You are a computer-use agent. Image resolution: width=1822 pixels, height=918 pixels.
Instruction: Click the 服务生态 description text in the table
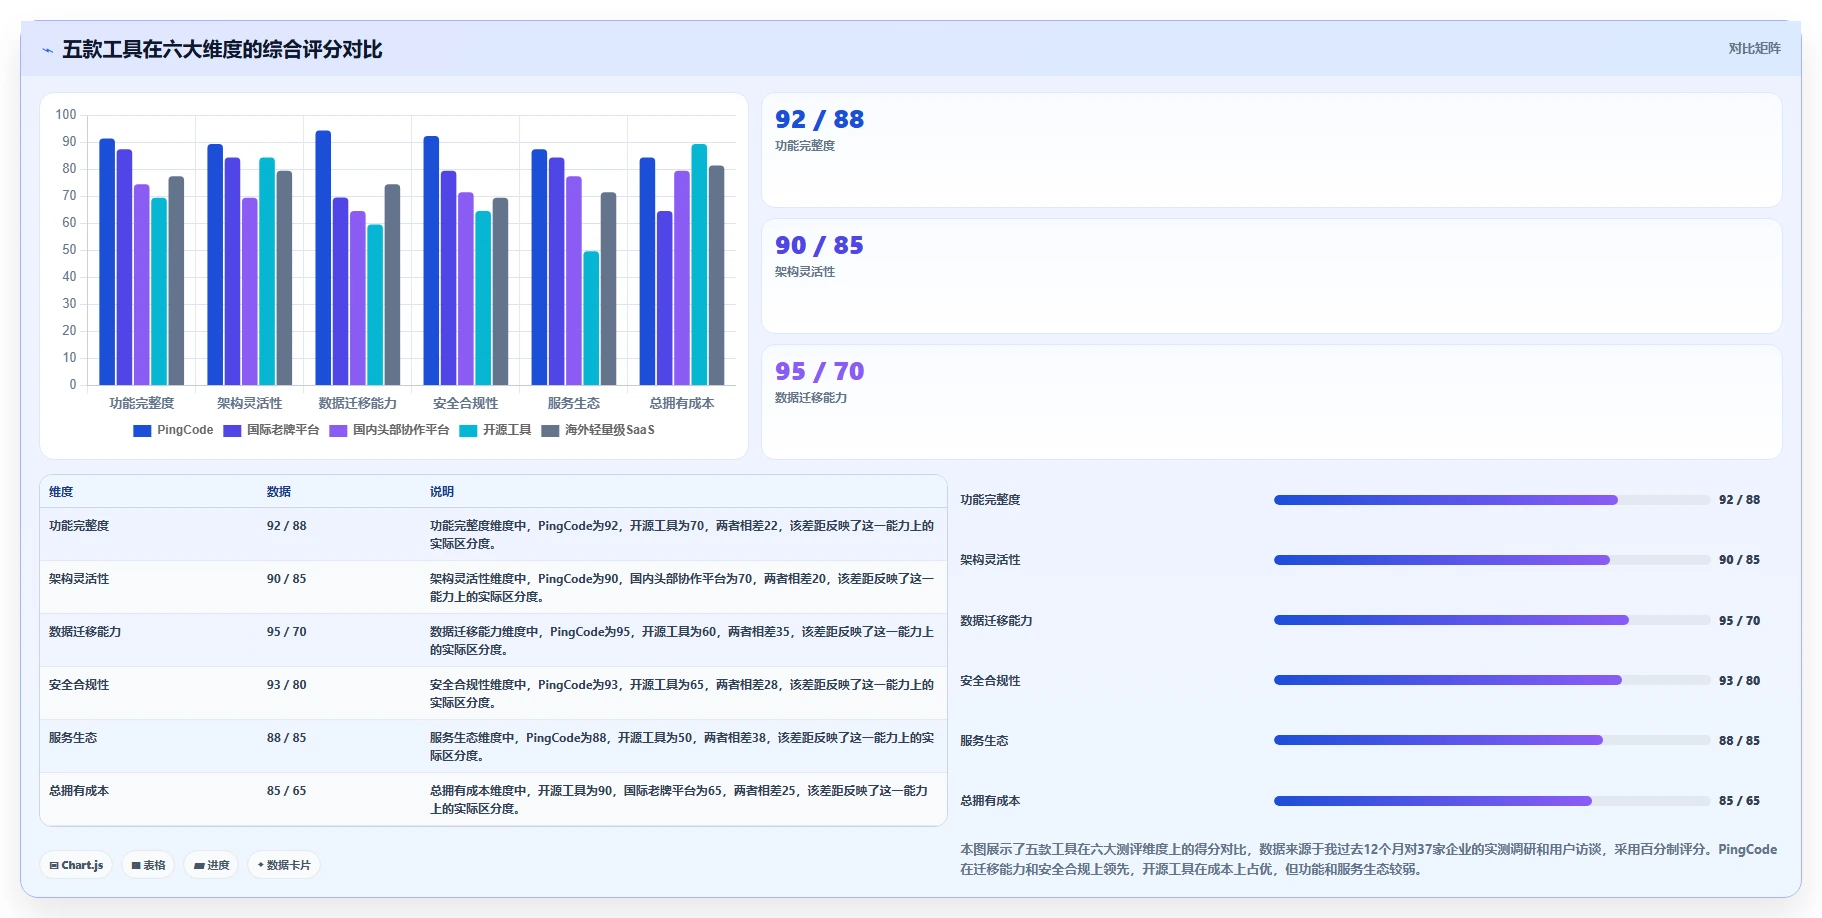(682, 747)
